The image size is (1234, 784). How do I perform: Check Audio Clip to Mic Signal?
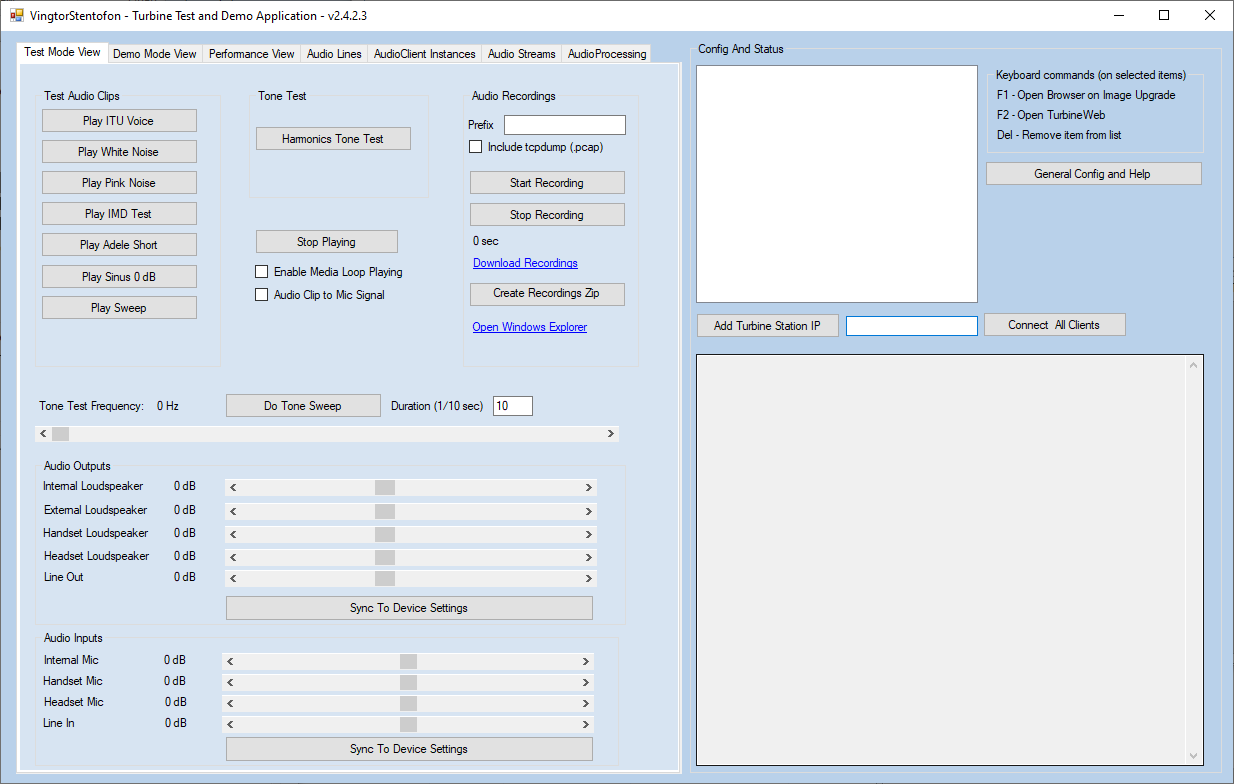point(262,295)
